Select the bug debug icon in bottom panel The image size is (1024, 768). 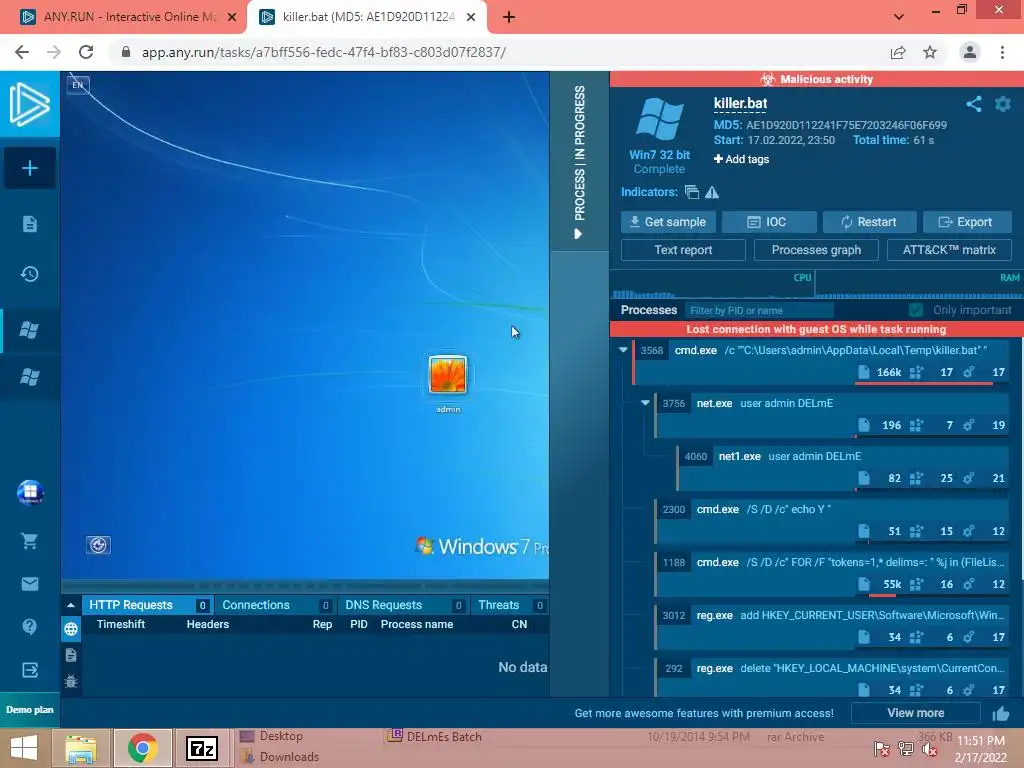pyautogui.click(x=71, y=681)
